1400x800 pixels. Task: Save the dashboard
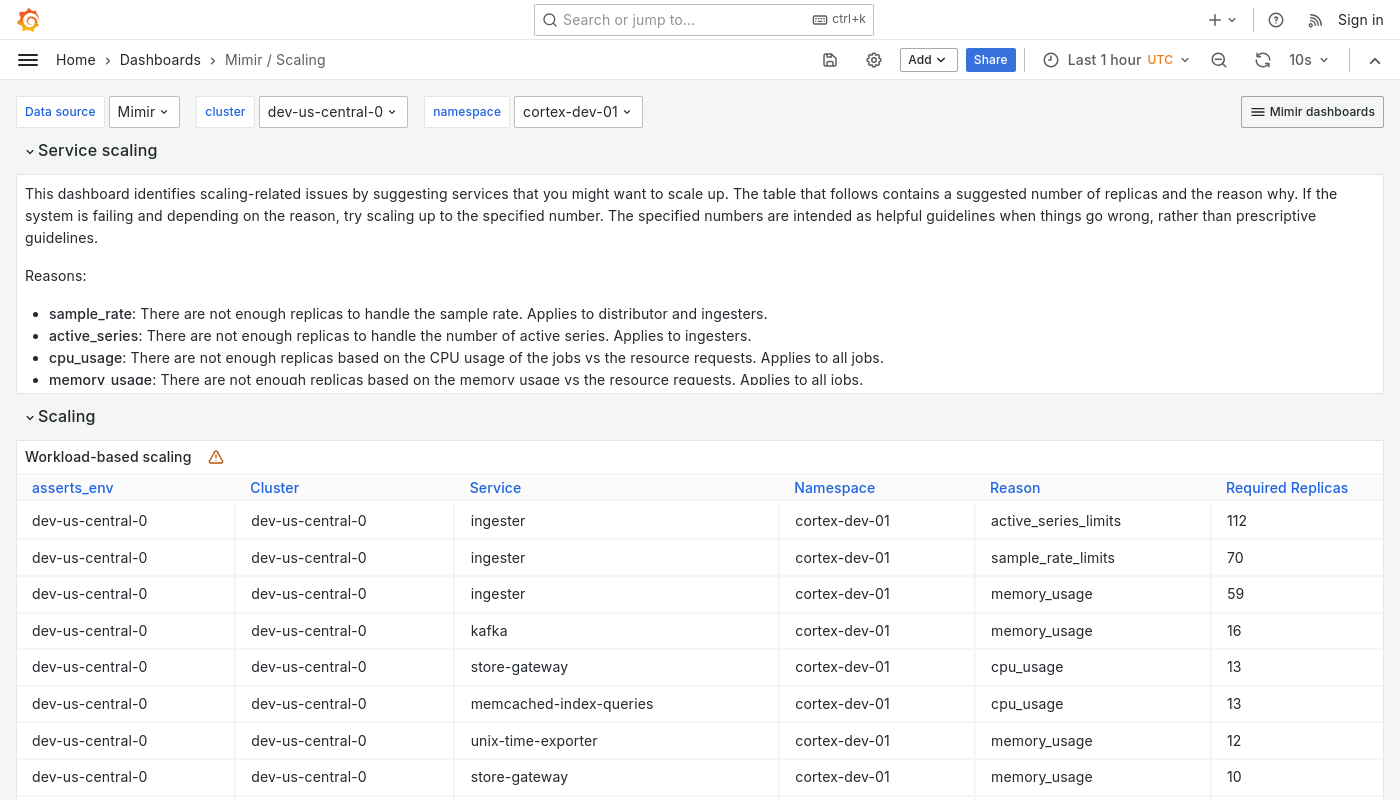coord(830,59)
